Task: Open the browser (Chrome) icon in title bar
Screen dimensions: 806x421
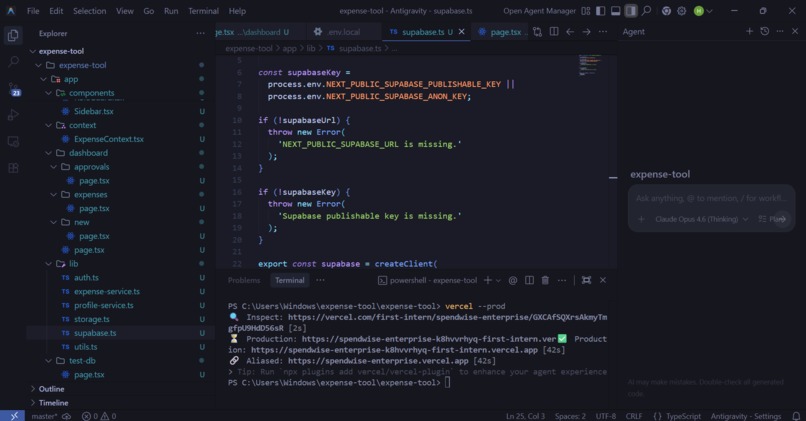Action: pyautogui.click(x=666, y=11)
